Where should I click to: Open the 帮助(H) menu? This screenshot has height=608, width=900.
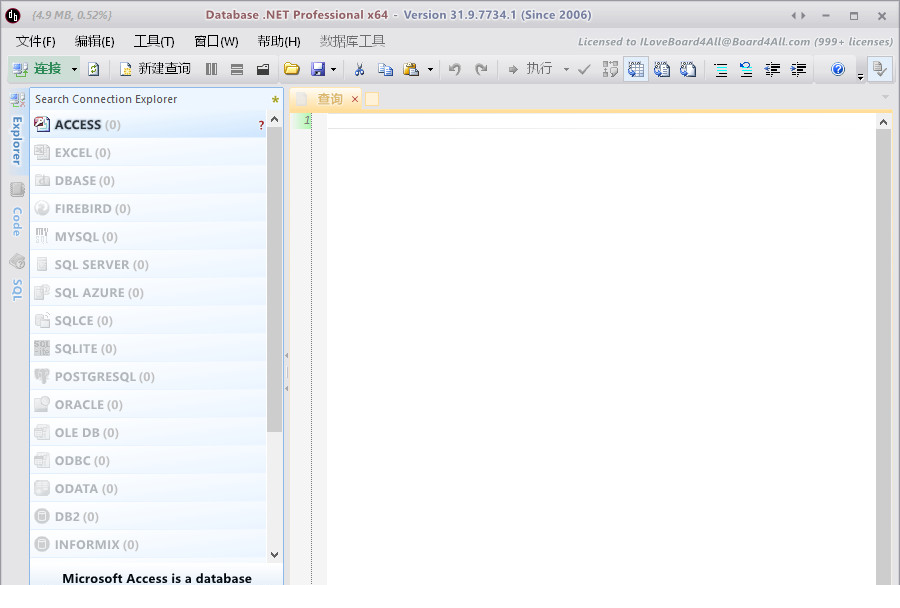pyautogui.click(x=279, y=41)
